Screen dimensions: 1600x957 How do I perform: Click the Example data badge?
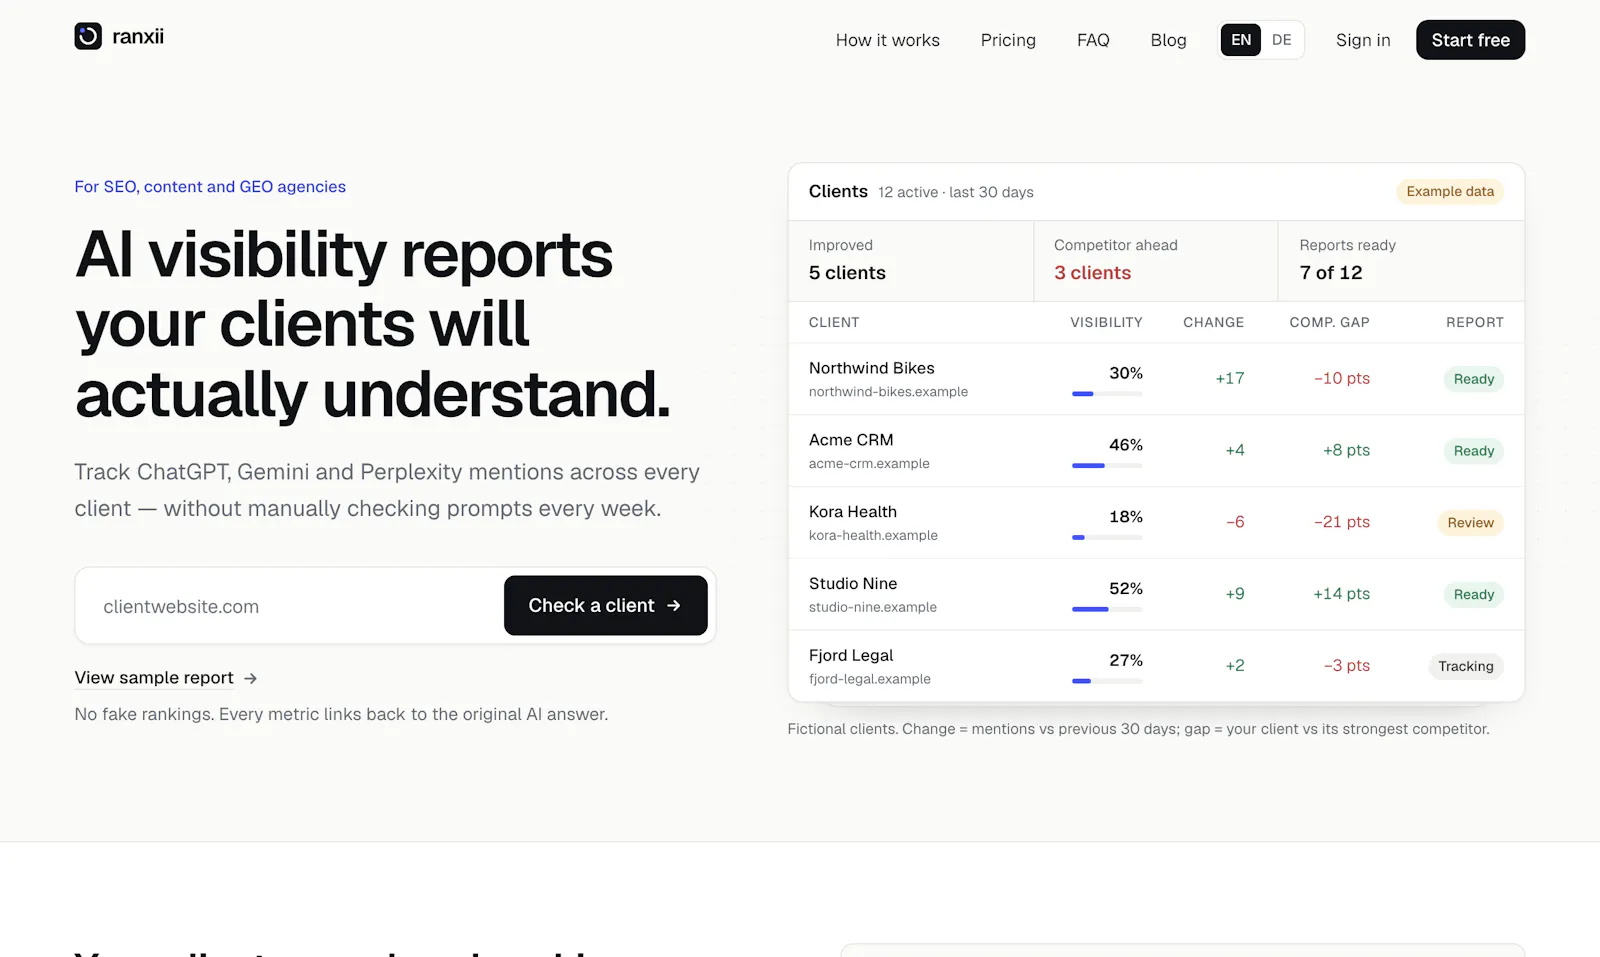point(1450,191)
